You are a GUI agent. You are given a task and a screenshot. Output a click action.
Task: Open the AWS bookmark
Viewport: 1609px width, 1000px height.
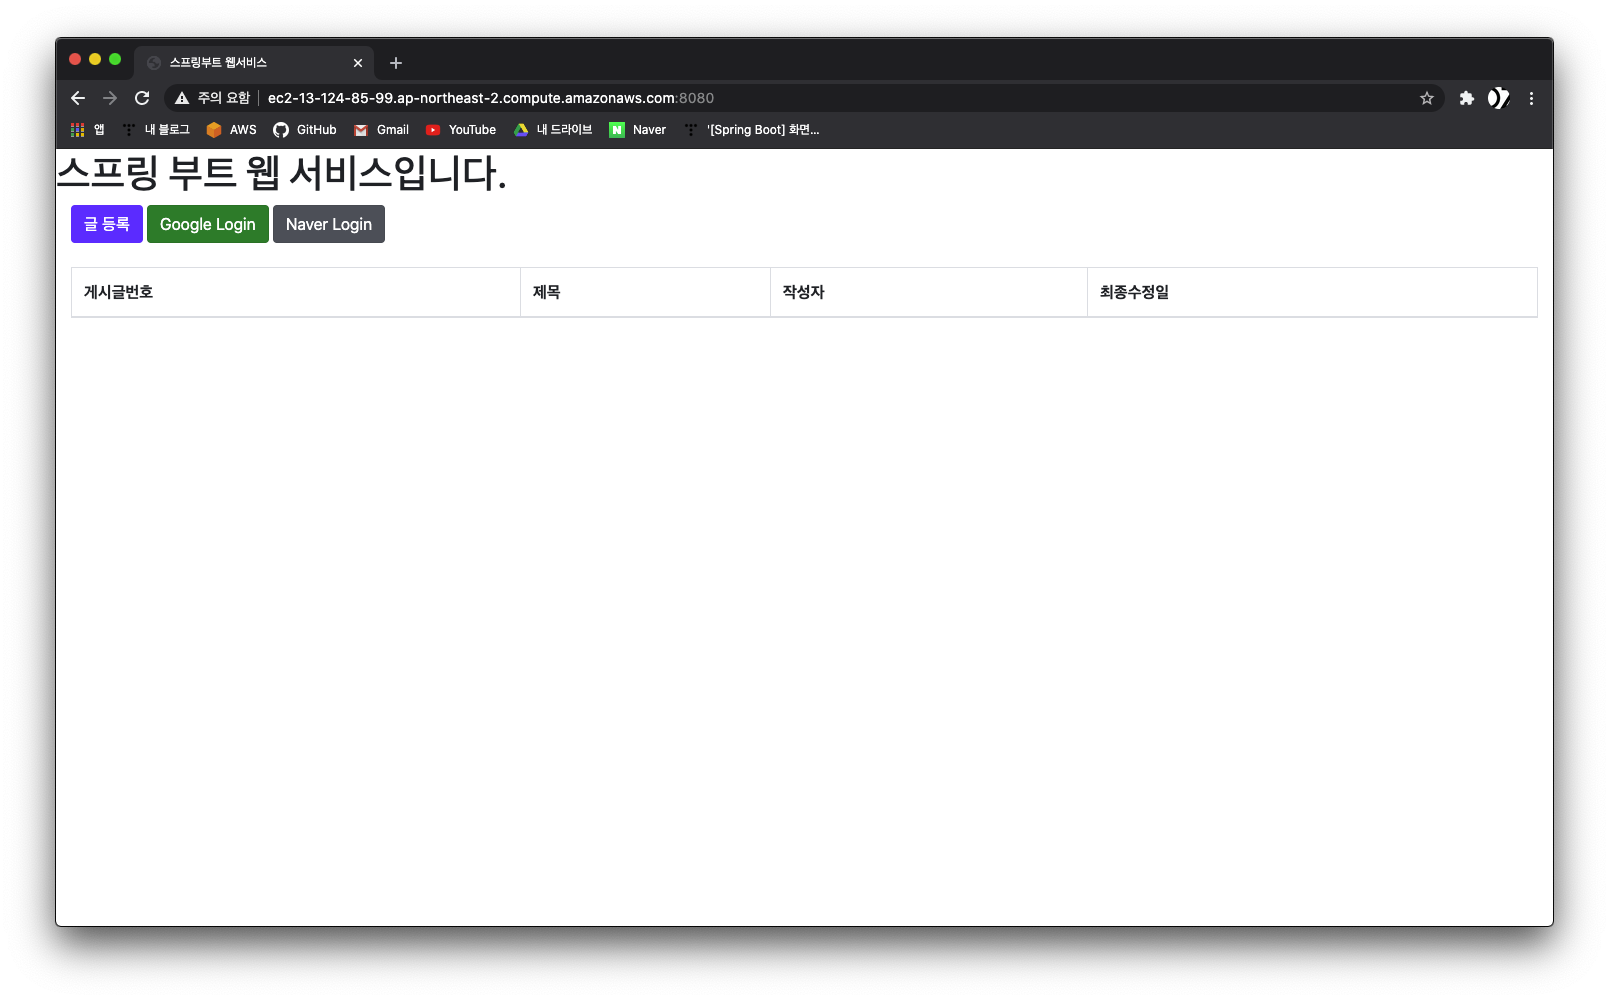231,130
